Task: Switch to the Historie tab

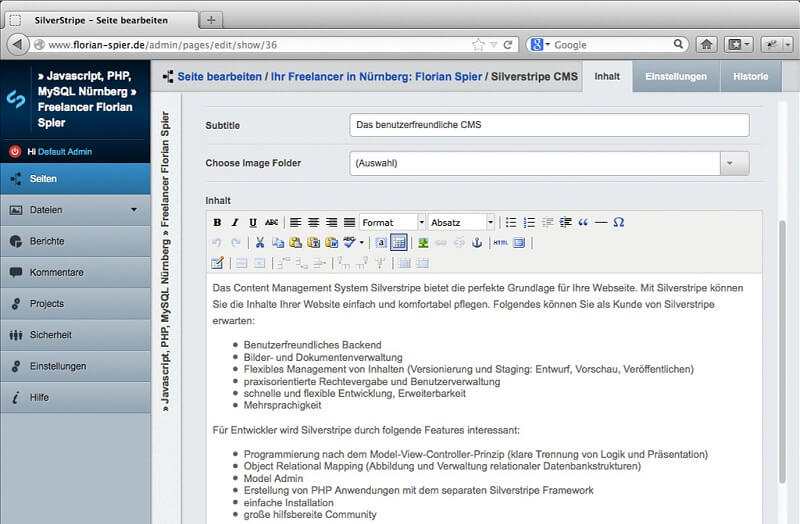Action: (751, 77)
